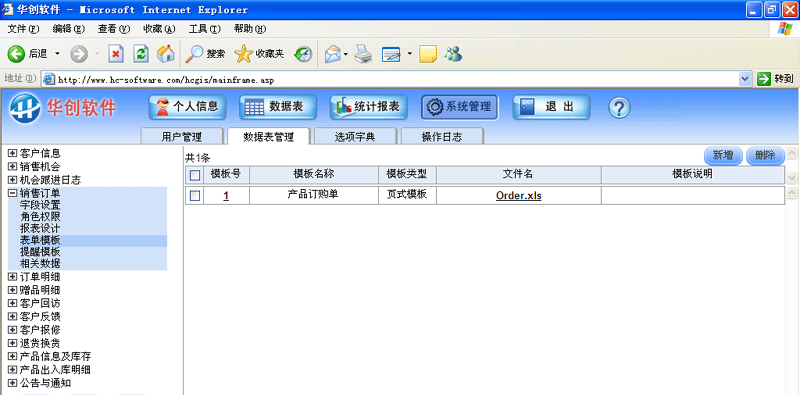800x395 pixels.
Task: Click the URL address input field
Action: point(390,79)
